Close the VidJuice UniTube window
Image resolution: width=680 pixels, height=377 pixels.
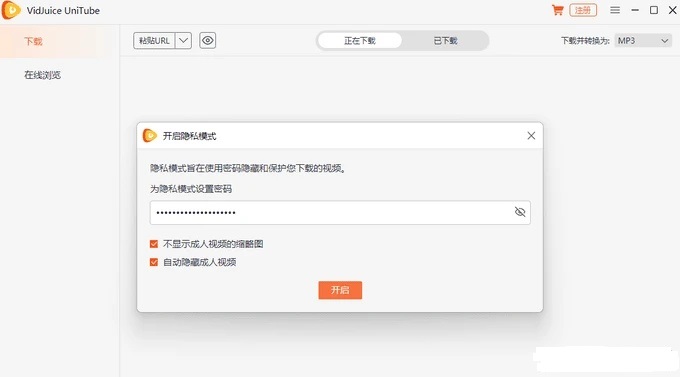[673, 10]
